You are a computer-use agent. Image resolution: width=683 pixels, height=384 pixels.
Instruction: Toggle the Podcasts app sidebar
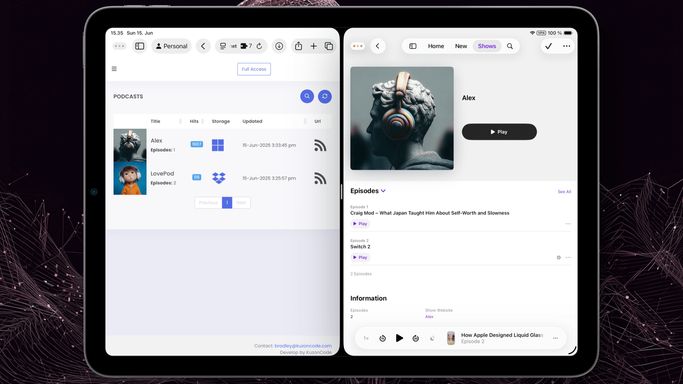(413, 46)
